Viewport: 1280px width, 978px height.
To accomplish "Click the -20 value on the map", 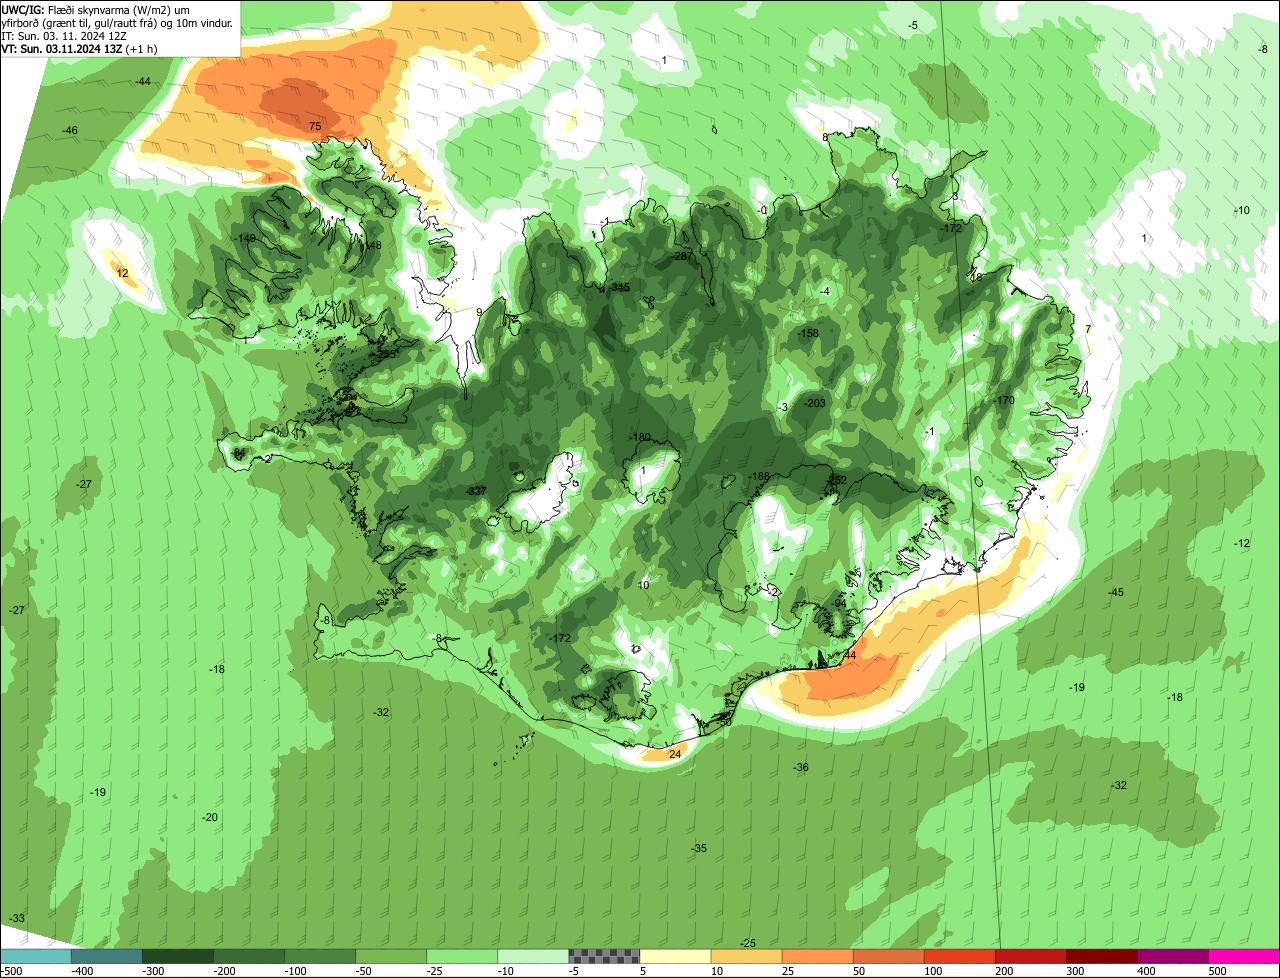I will click(210, 817).
